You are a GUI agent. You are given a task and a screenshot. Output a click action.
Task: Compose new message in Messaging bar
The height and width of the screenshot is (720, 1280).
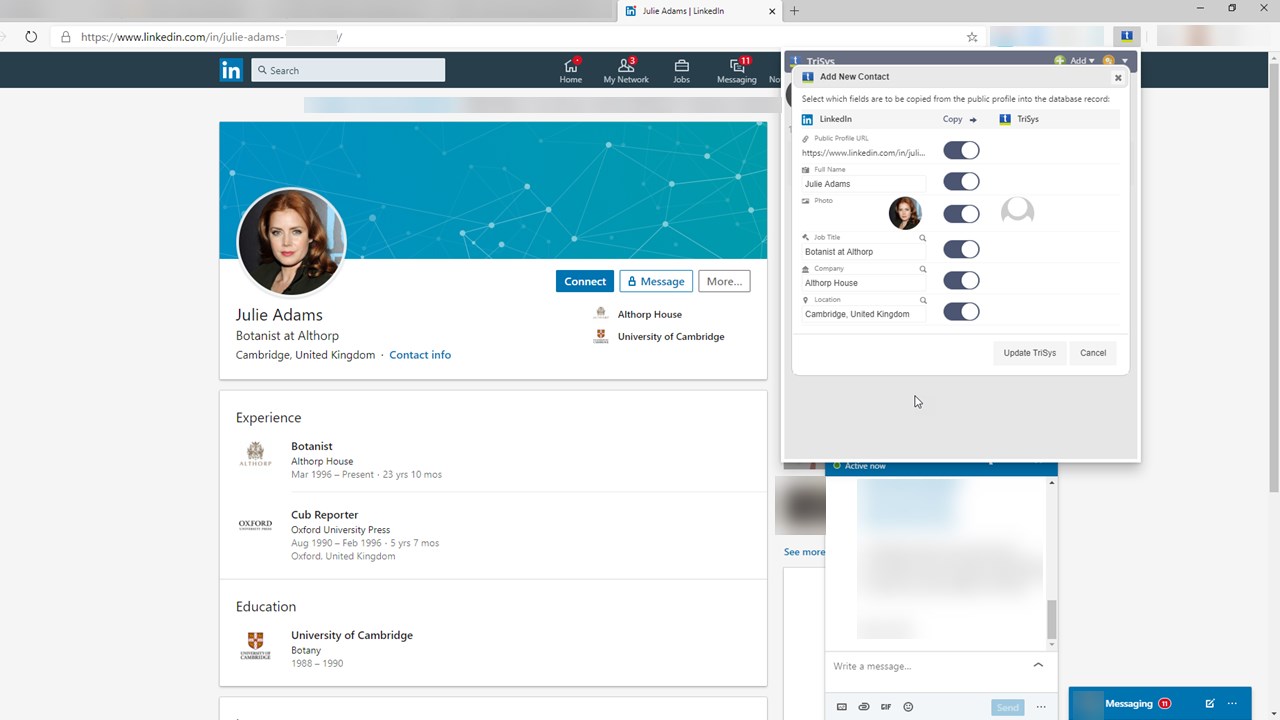tap(1210, 703)
